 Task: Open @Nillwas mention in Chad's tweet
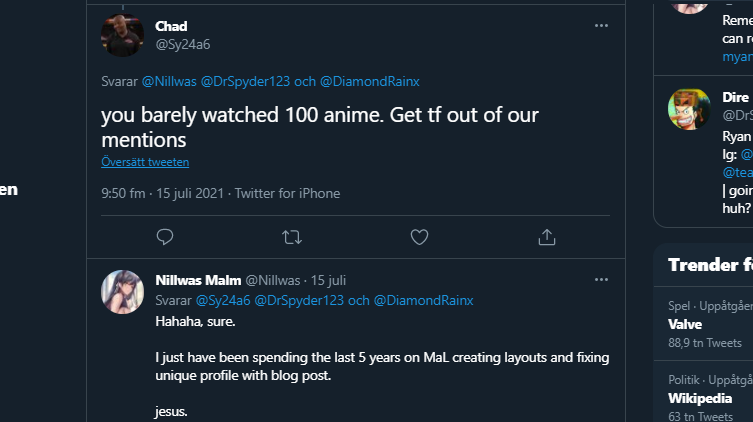(x=169, y=80)
